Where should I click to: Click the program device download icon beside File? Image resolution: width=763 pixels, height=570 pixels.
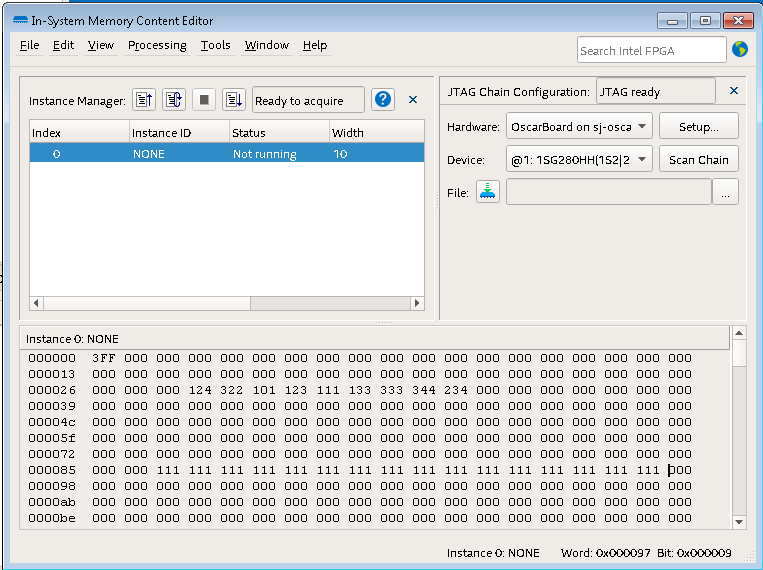click(487, 192)
